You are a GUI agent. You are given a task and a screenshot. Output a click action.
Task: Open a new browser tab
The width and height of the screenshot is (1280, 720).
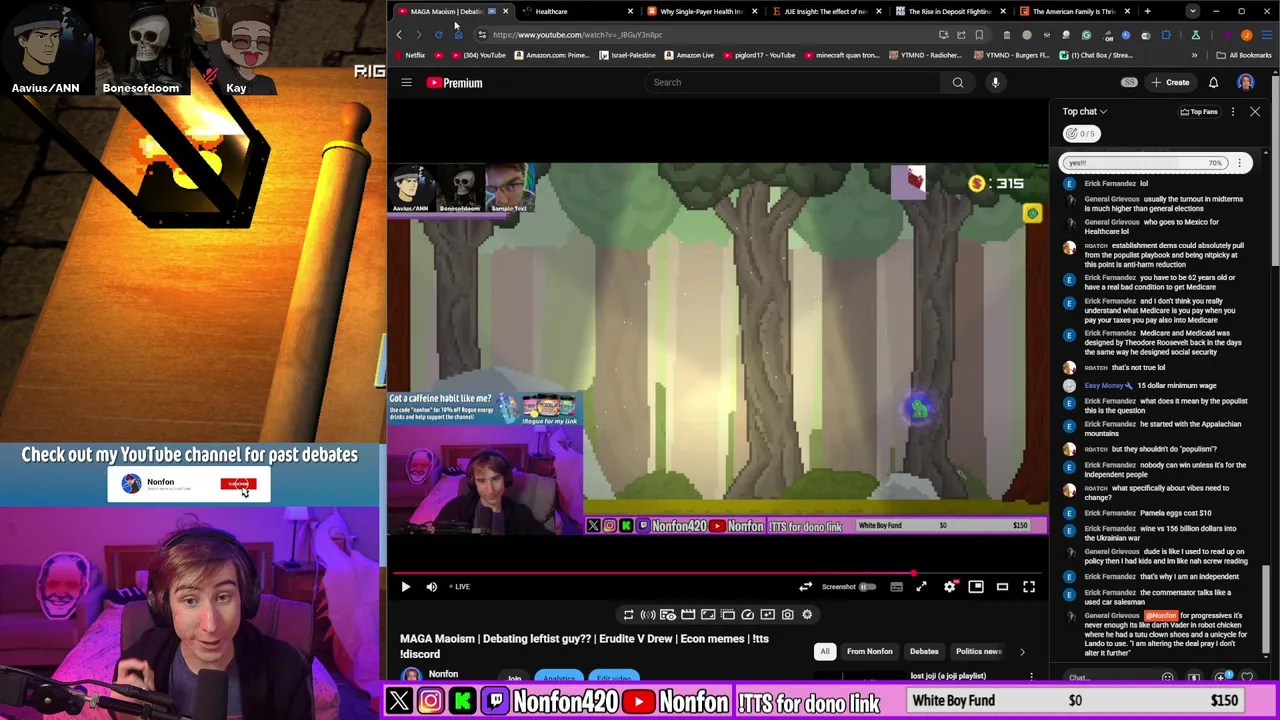click(1147, 11)
